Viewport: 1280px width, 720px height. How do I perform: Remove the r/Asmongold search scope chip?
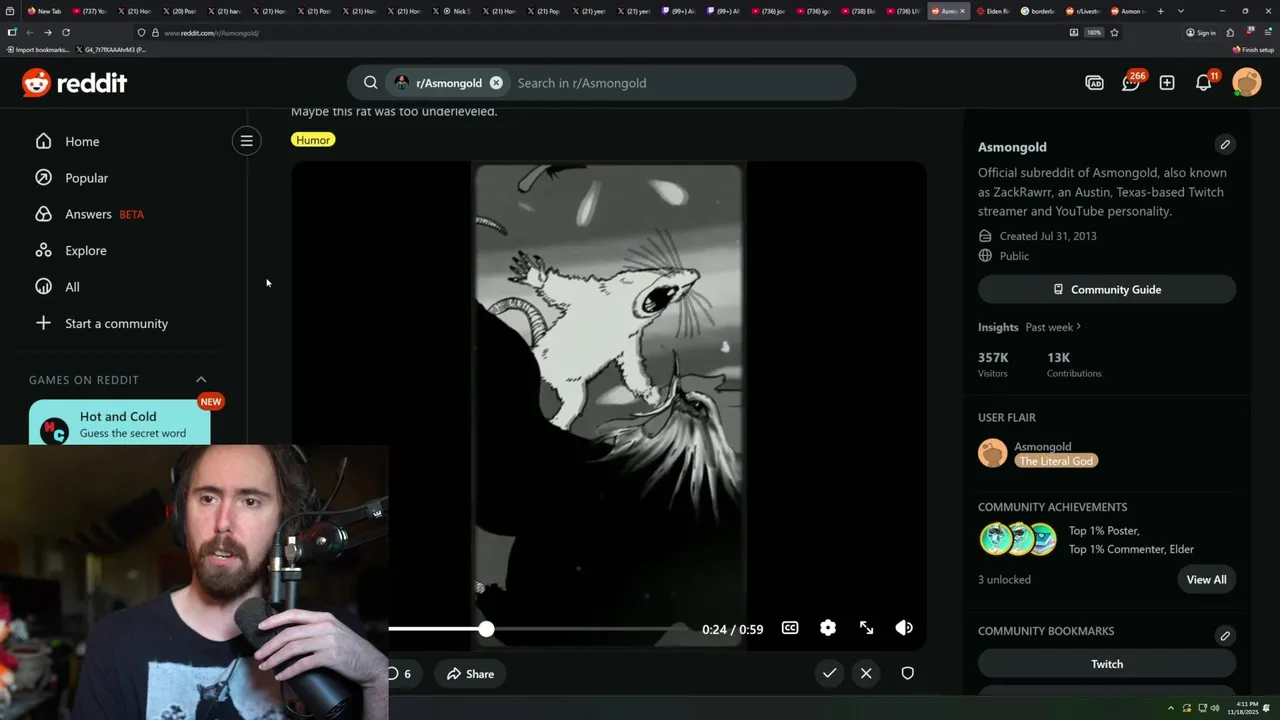tap(496, 83)
